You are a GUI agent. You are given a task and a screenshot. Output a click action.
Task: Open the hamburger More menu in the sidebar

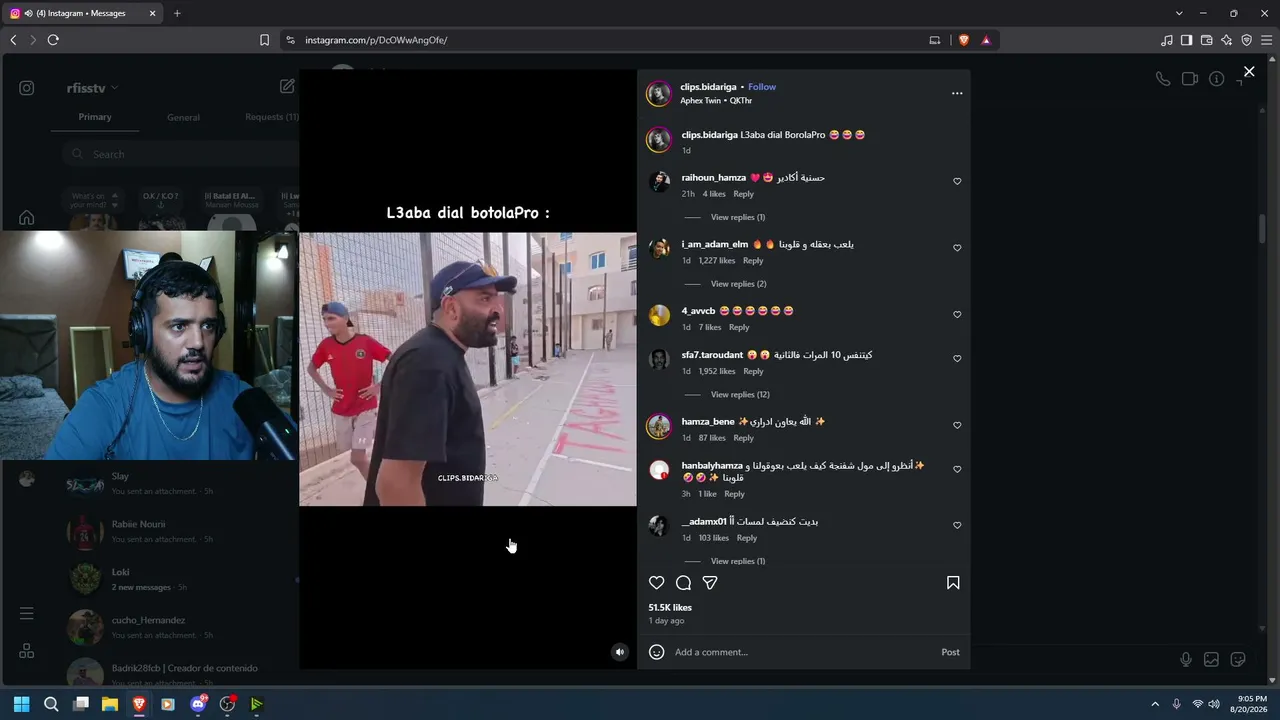(x=27, y=613)
